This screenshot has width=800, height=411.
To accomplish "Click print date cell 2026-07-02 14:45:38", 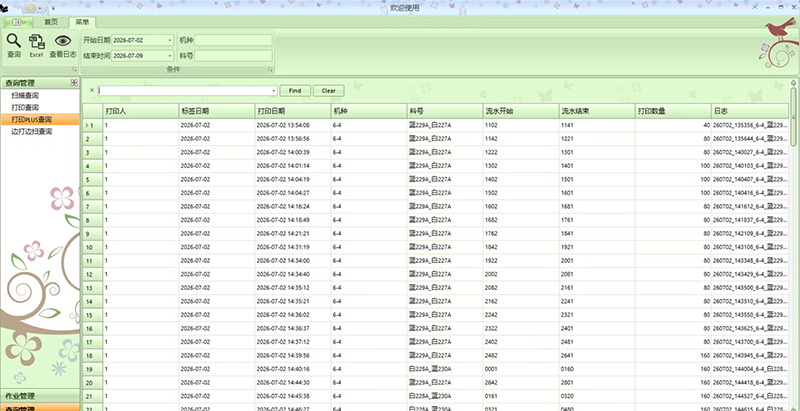I will click(x=293, y=396).
